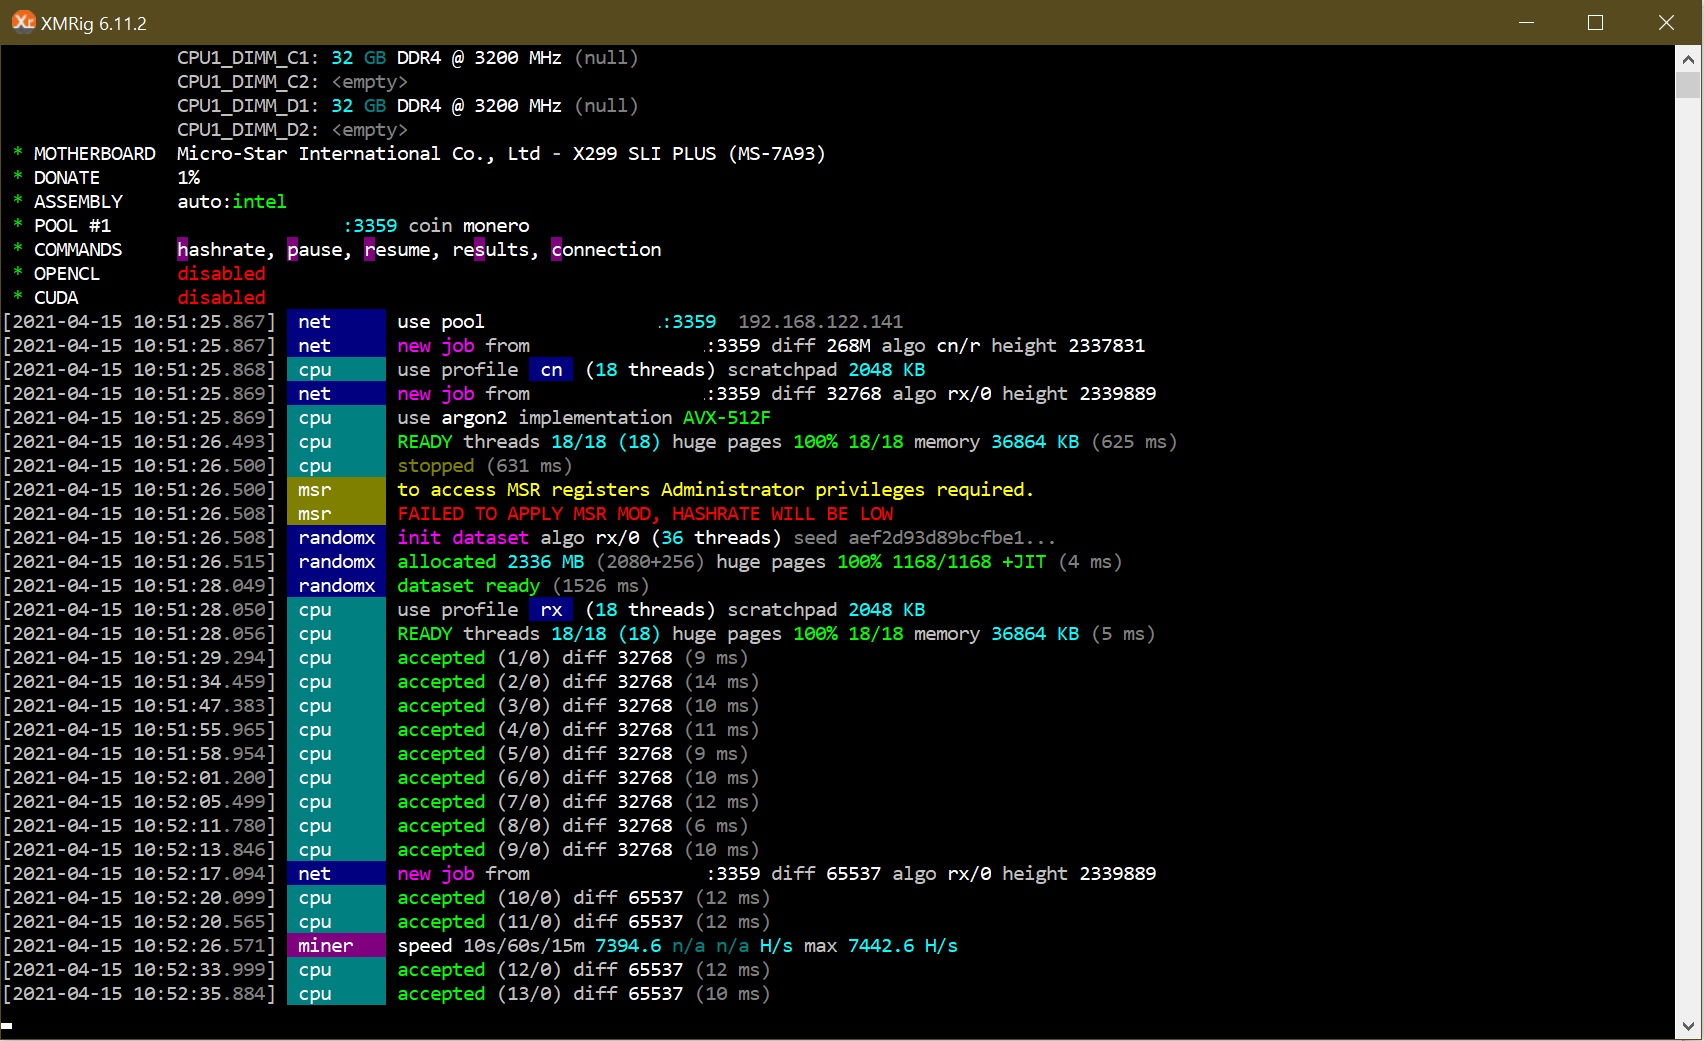Click the vertical scrollbar thumb
The image size is (1704, 1041).
[x=1688, y=84]
